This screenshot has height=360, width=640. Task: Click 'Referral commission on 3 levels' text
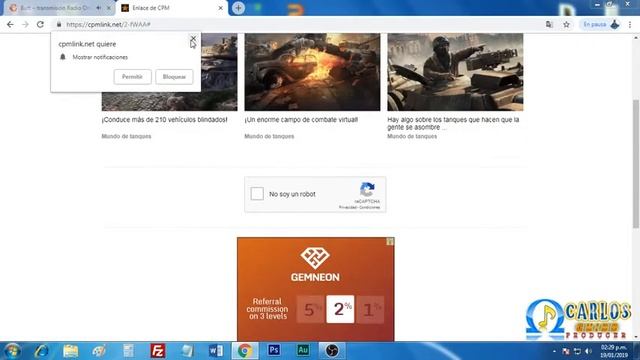[x=267, y=309]
